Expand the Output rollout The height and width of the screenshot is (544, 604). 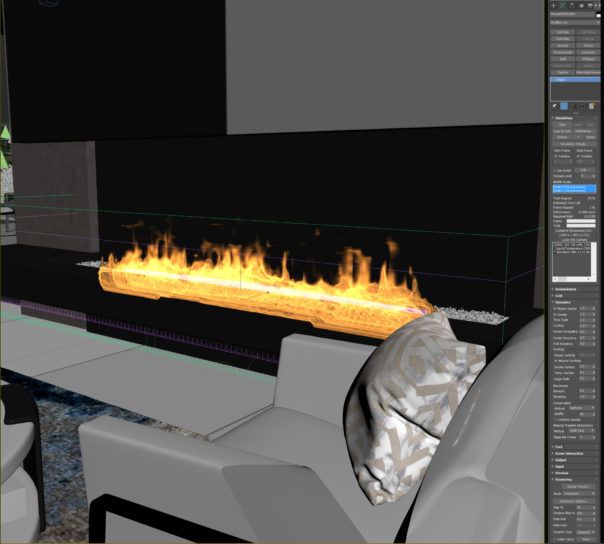(560, 460)
